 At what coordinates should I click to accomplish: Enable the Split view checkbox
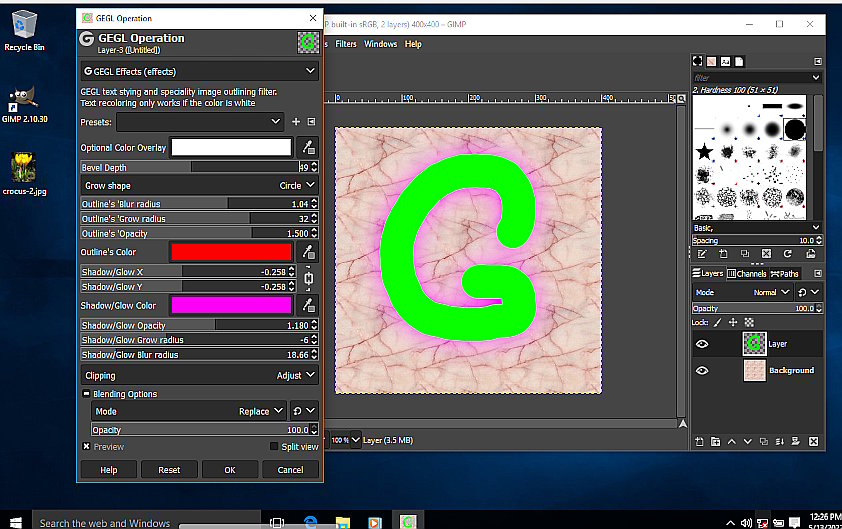tap(274, 446)
